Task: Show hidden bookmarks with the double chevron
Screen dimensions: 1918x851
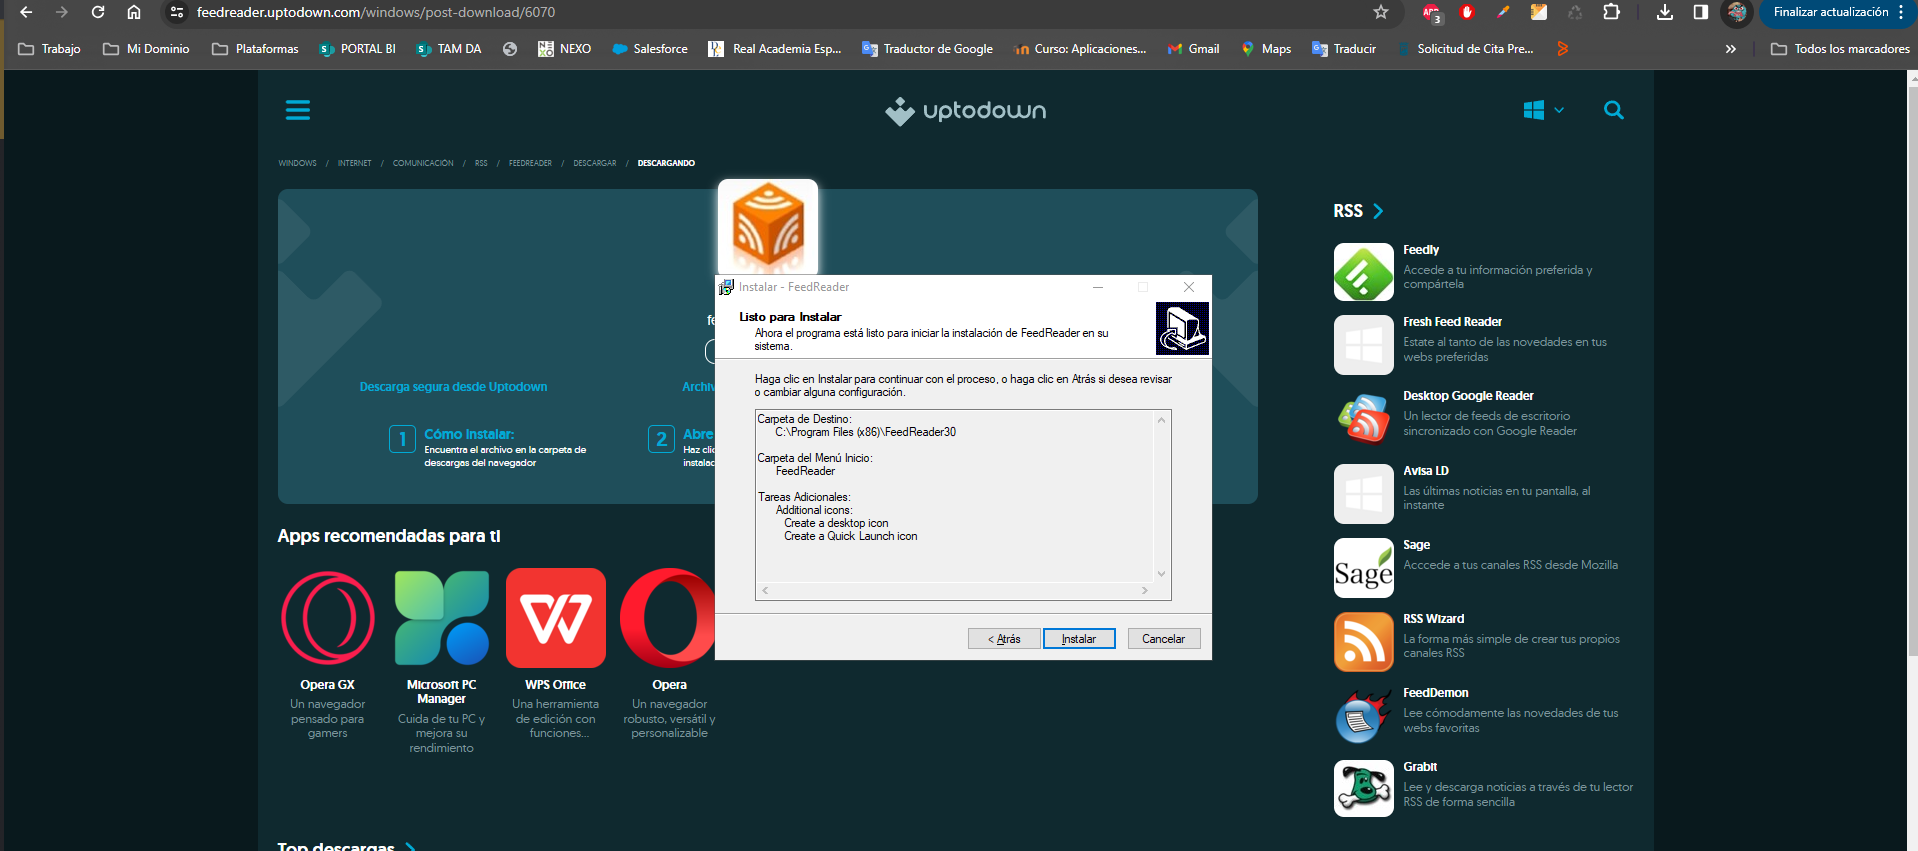Action: click(1730, 49)
